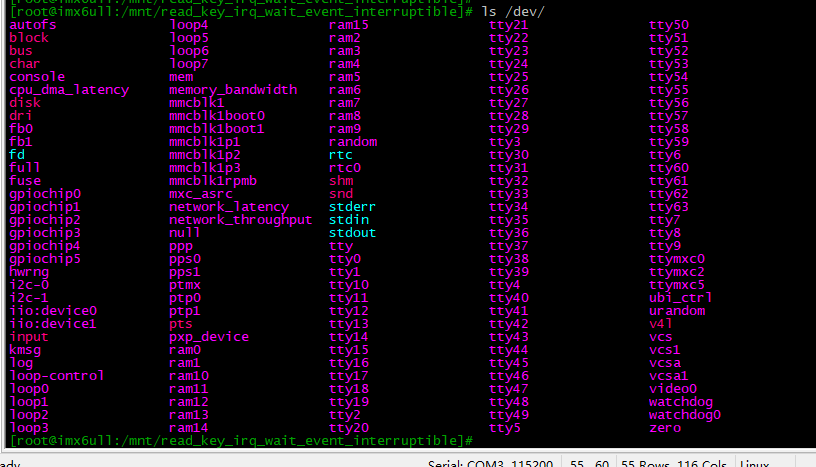
Task: Select the 'network_latency' entry
Action: click(x=229, y=207)
